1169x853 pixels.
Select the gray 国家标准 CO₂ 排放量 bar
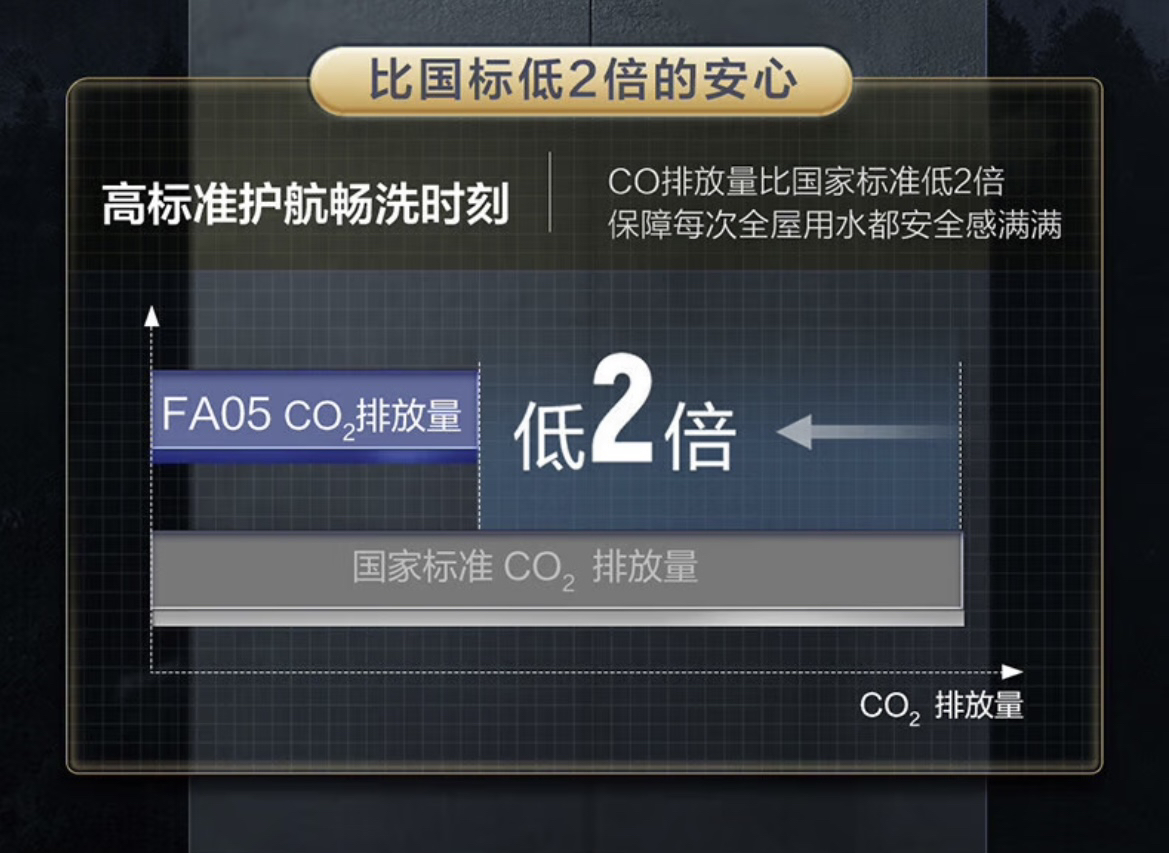[x=557, y=570]
